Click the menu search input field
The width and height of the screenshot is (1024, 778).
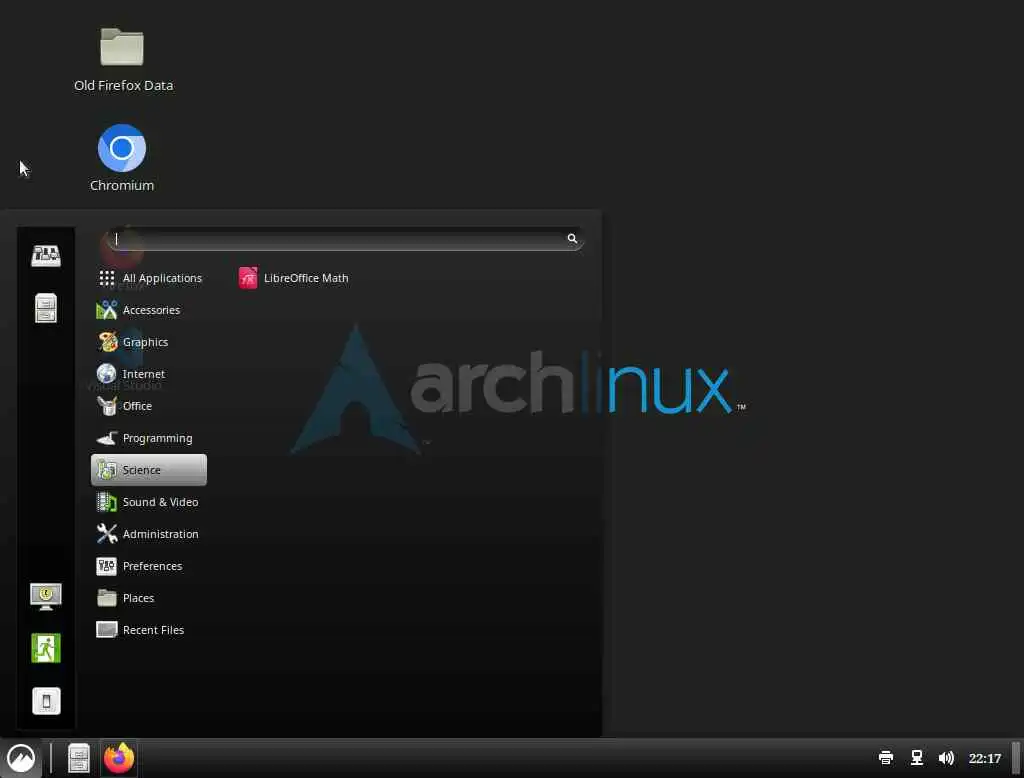pyautogui.click(x=345, y=239)
